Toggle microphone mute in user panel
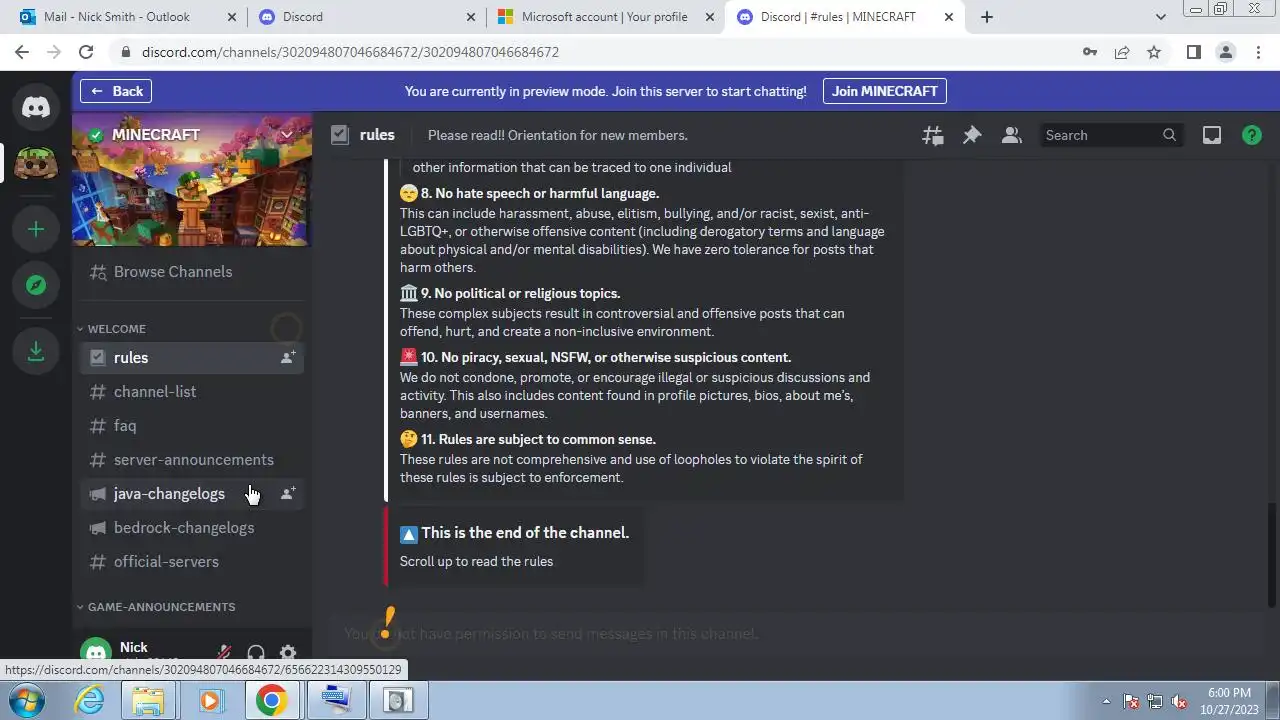Viewport: 1280px width, 720px height. 224,653
